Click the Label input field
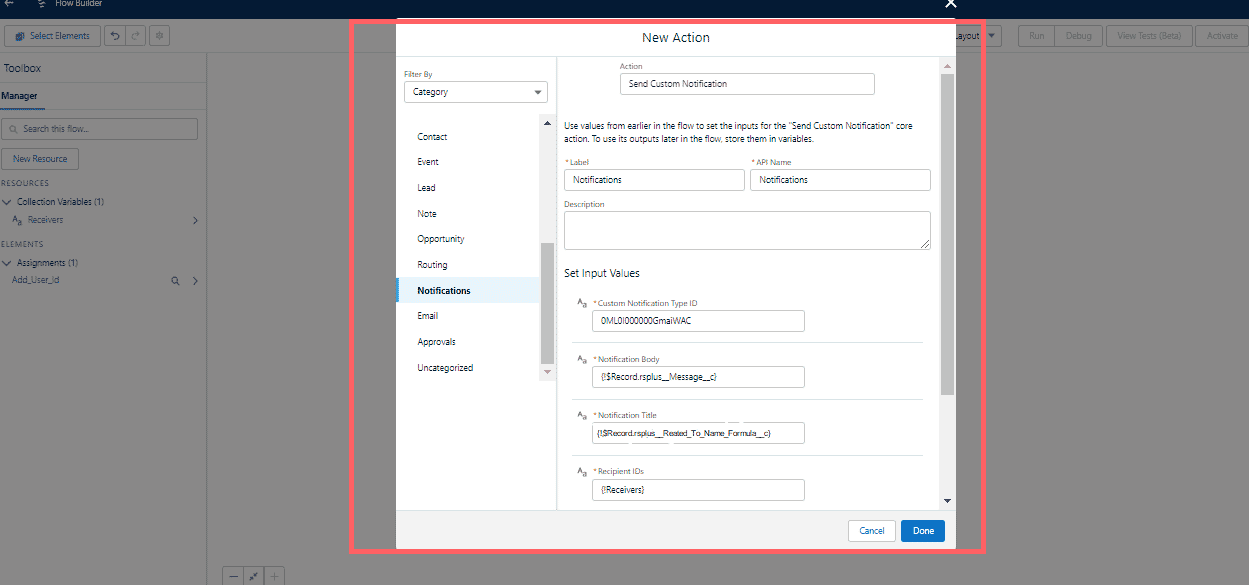This screenshot has height=585, width=1249. coord(654,180)
